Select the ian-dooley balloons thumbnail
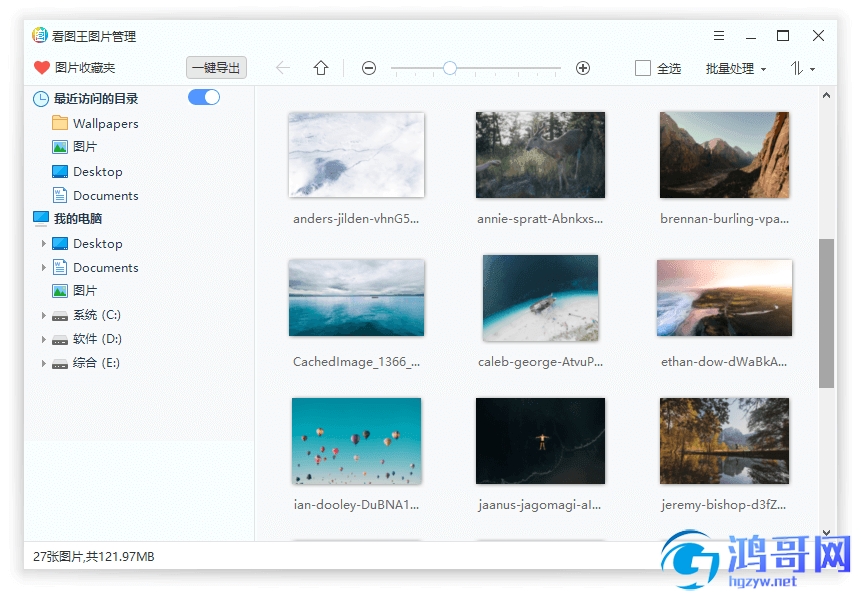This screenshot has width=861, height=597. pyautogui.click(x=356, y=441)
